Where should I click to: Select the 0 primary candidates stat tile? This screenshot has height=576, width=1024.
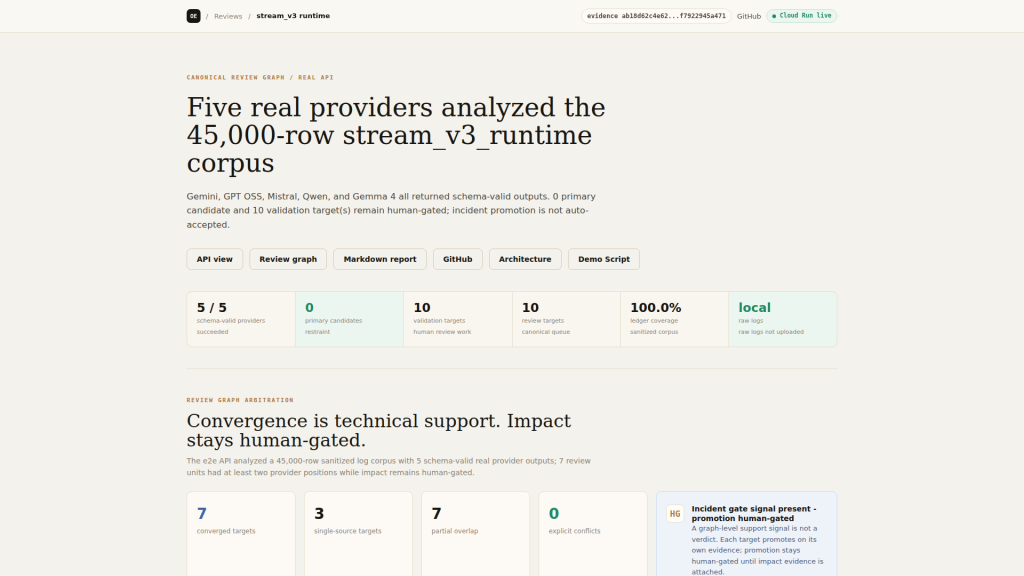349,319
